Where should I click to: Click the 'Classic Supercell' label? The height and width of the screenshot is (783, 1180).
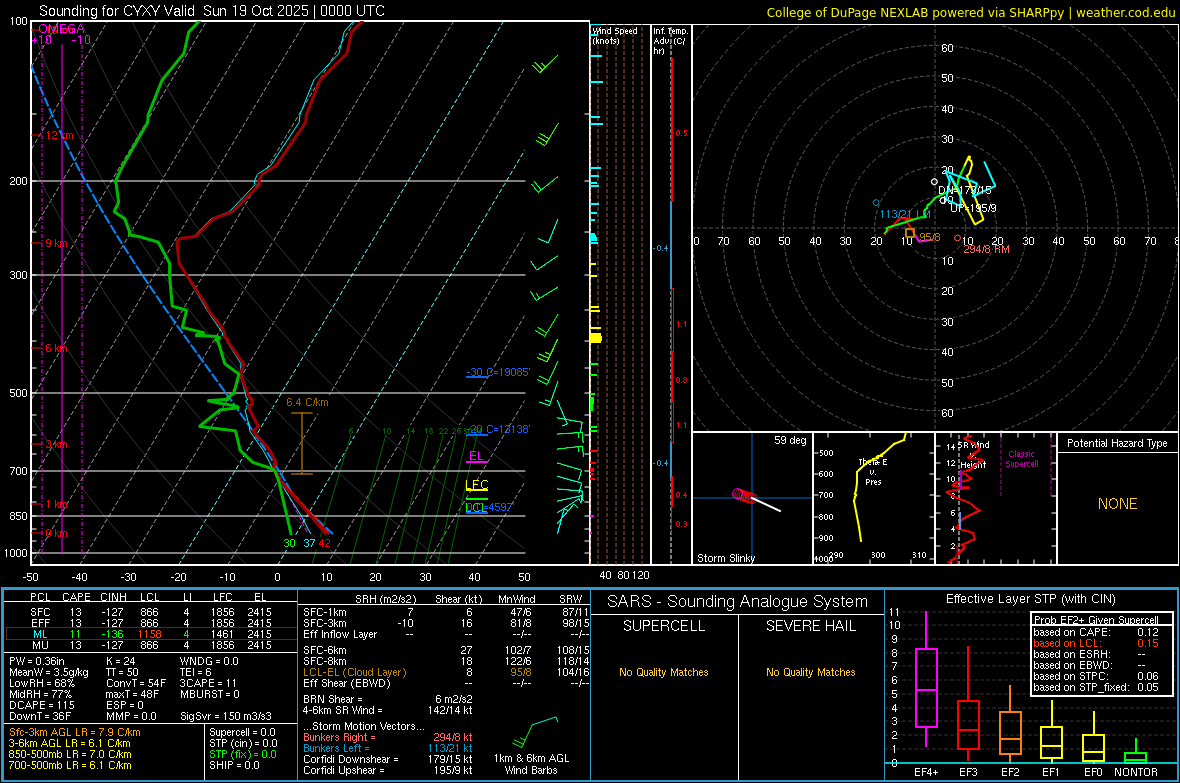1021,459
